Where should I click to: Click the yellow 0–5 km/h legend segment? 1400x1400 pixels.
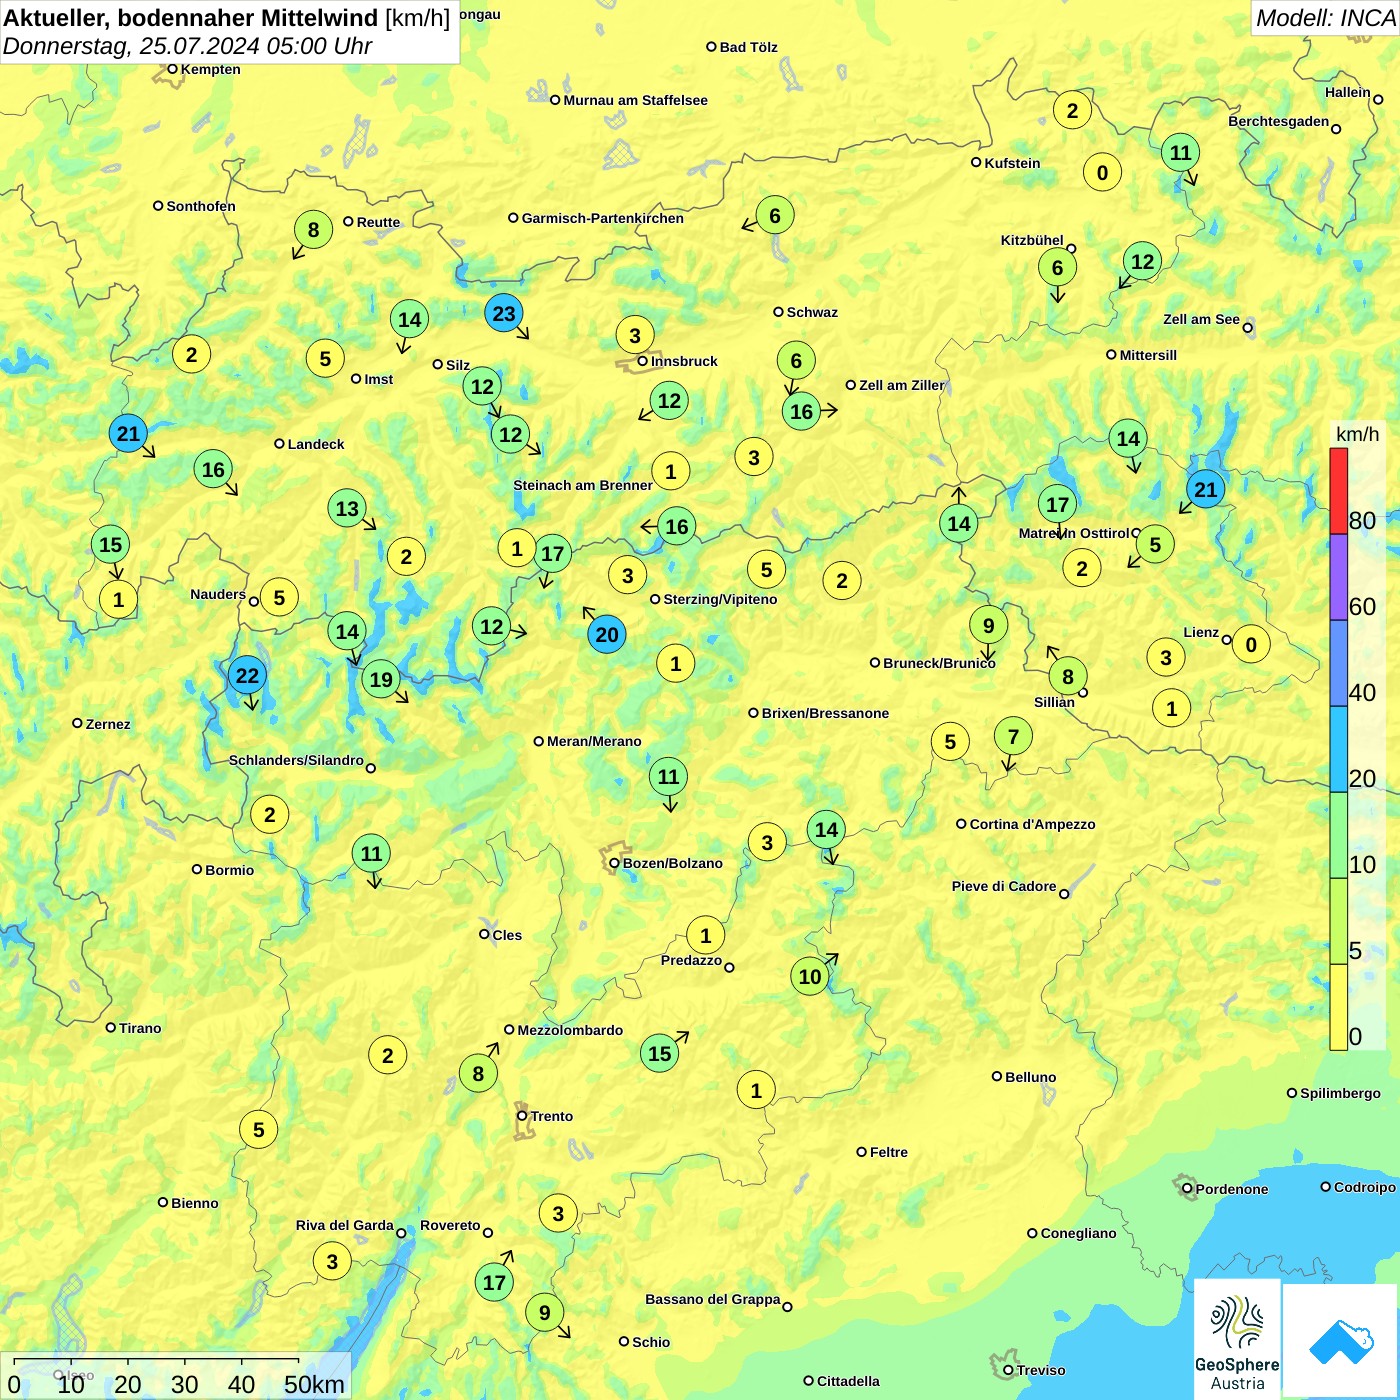1338,1007
